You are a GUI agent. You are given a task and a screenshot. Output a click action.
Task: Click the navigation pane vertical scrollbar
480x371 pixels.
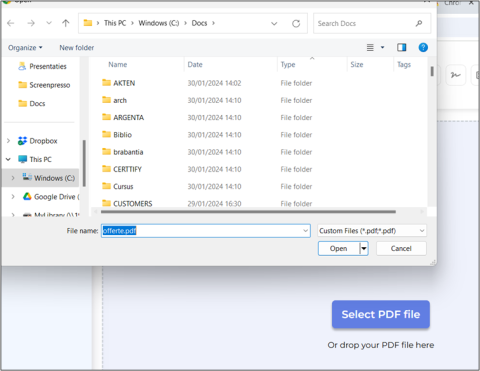pyautogui.click(x=84, y=163)
